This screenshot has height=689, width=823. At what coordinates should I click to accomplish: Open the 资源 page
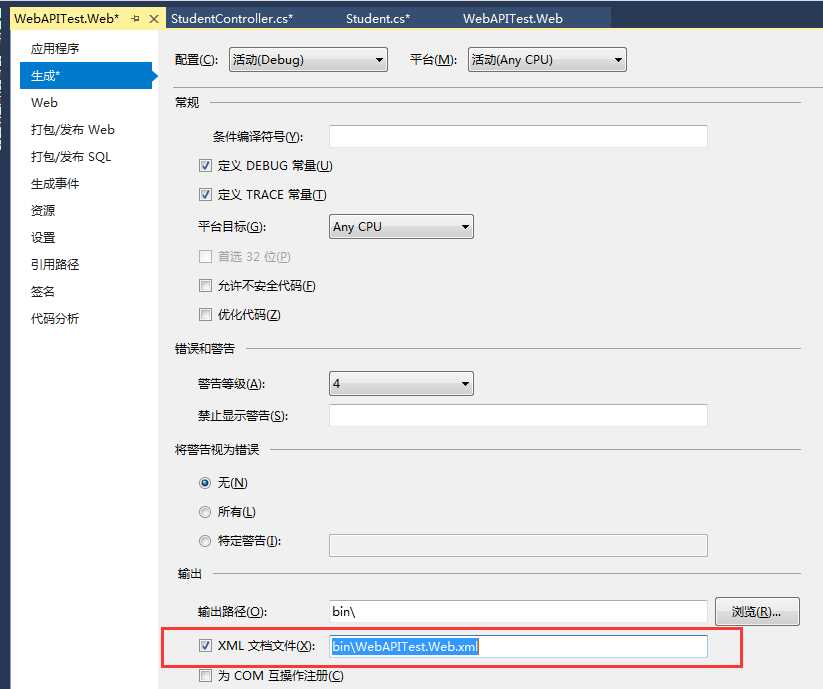[43, 210]
